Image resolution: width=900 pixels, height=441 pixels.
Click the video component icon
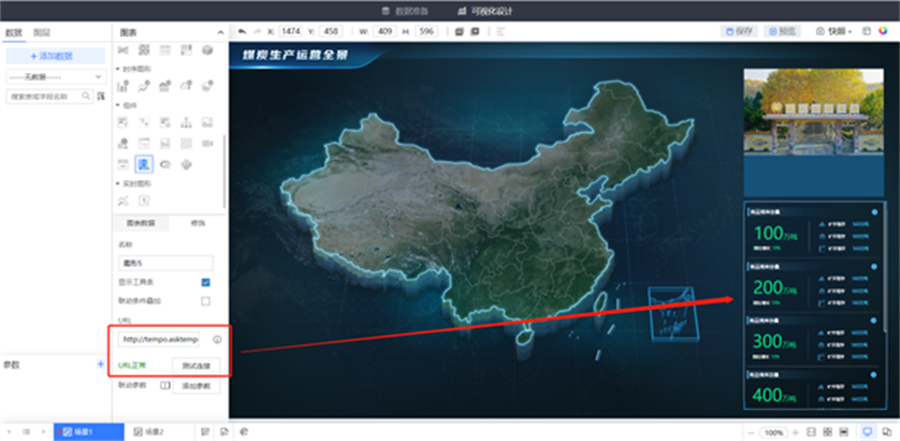coord(208,143)
